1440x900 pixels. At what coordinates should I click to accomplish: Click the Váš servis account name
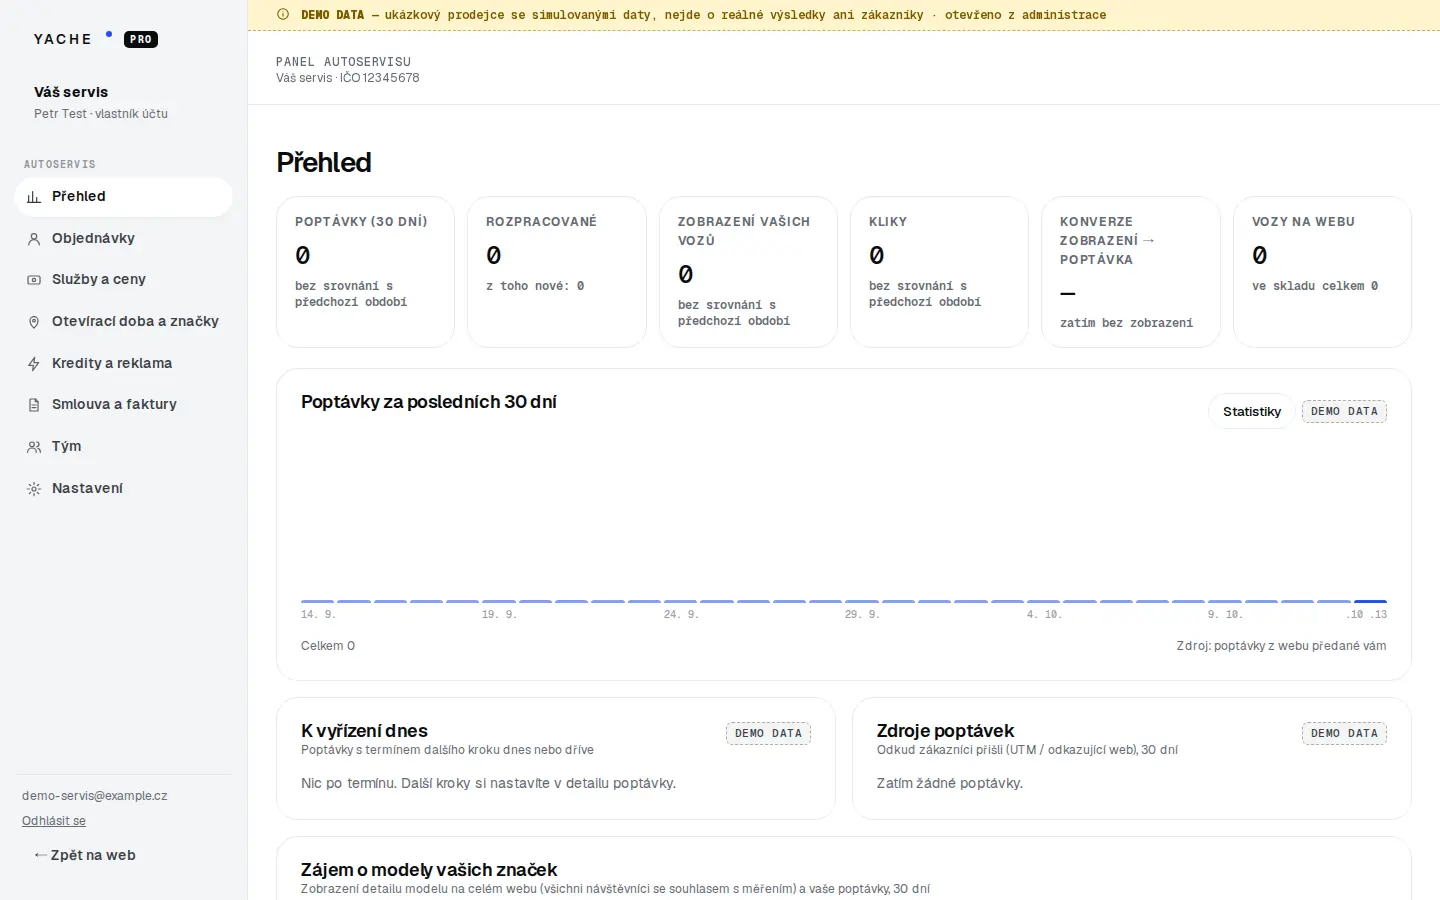(x=71, y=92)
